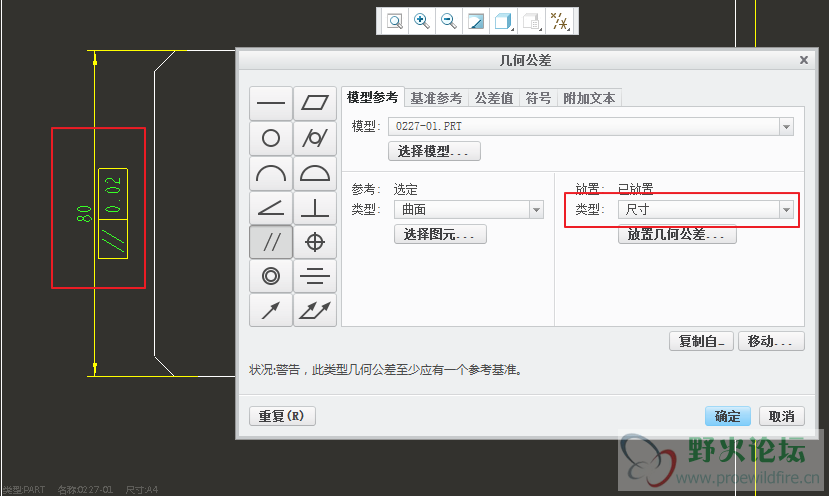
Task: Click the repaint screen icon
Action: [476, 21]
